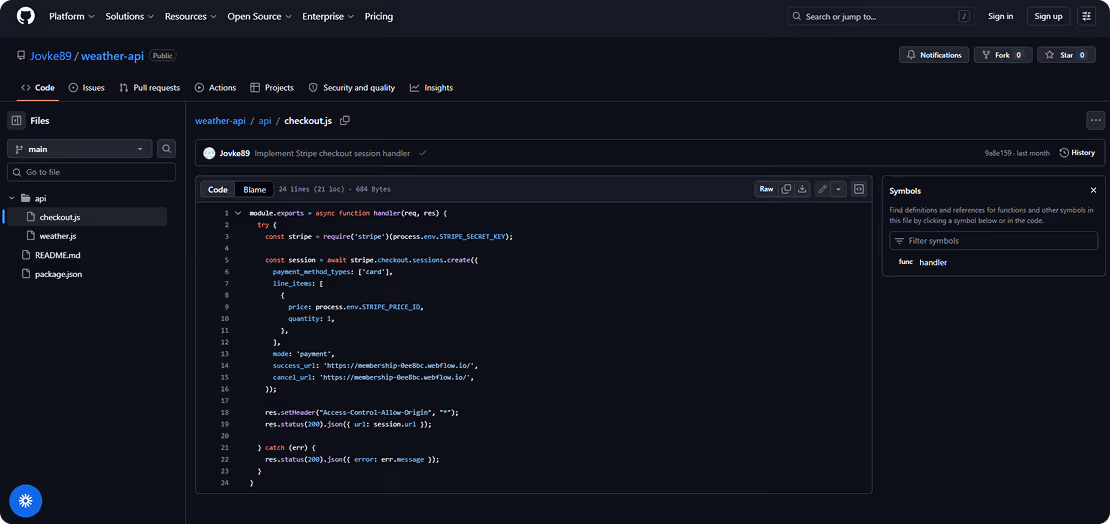Expand the Solutions menu
Screen dimensions: 1110x524
(x=130, y=16)
